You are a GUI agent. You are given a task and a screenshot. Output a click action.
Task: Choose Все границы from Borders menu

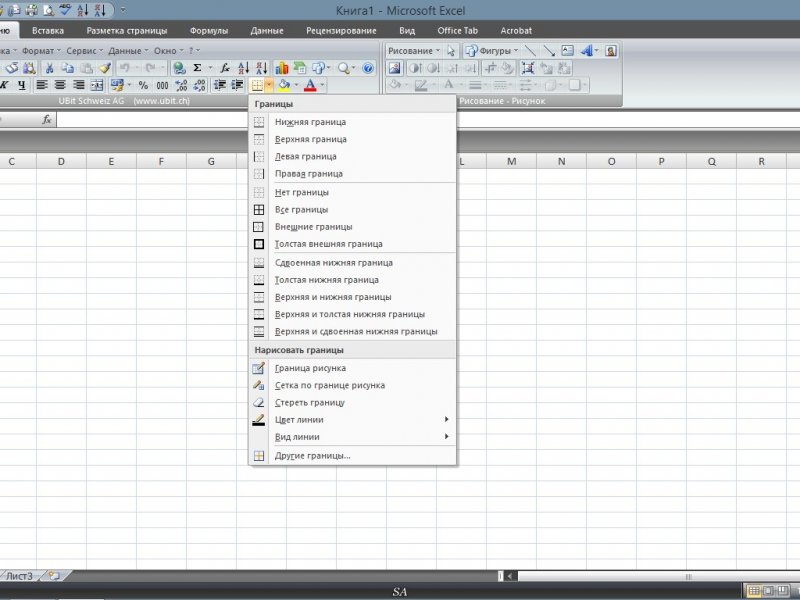[352, 210]
